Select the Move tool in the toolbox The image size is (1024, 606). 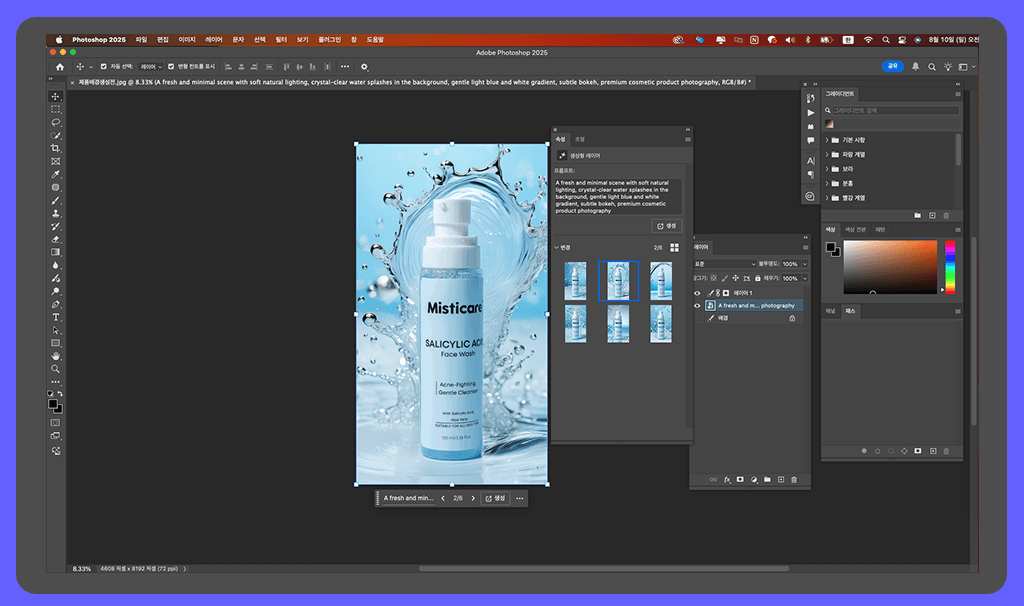click(x=56, y=96)
